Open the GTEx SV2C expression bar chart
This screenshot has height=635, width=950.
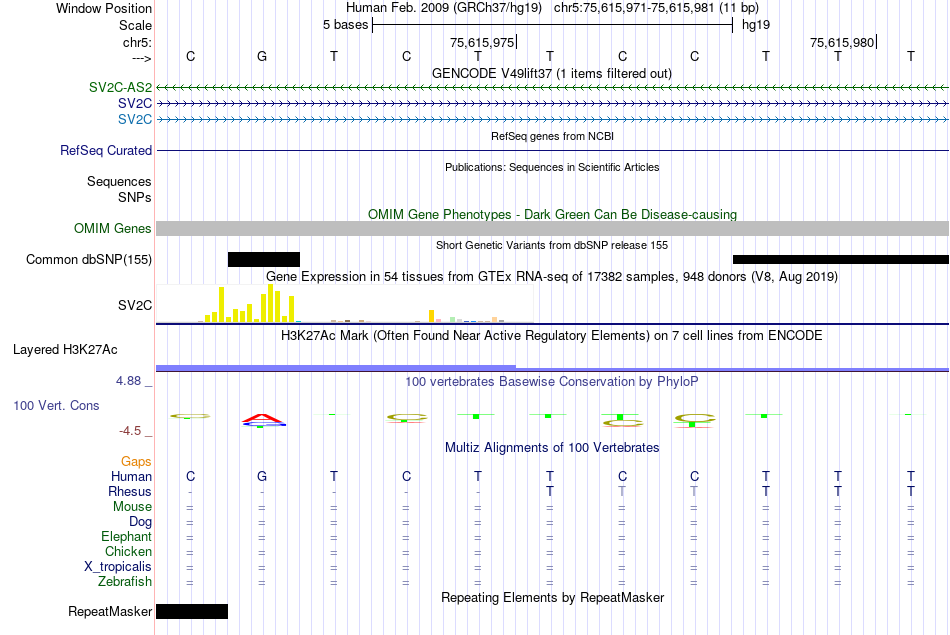[x=345, y=304]
